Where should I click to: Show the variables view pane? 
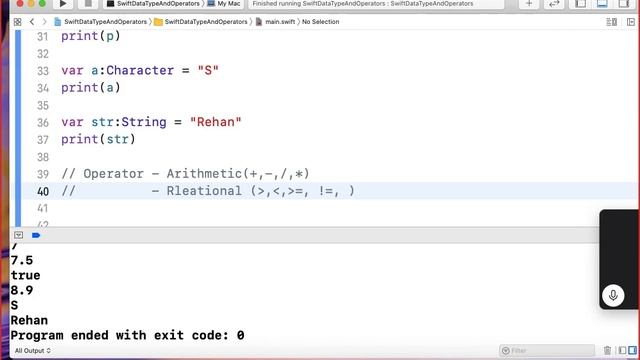622,350
